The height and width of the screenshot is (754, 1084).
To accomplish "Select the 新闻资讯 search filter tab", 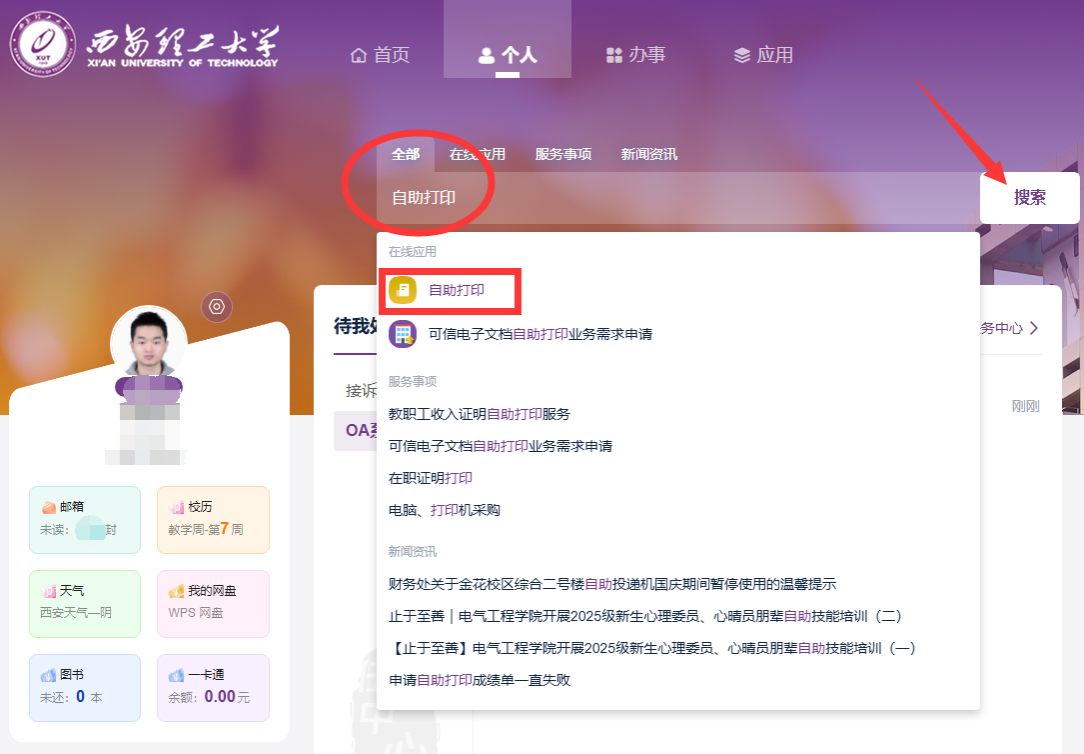I will point(648,154).
